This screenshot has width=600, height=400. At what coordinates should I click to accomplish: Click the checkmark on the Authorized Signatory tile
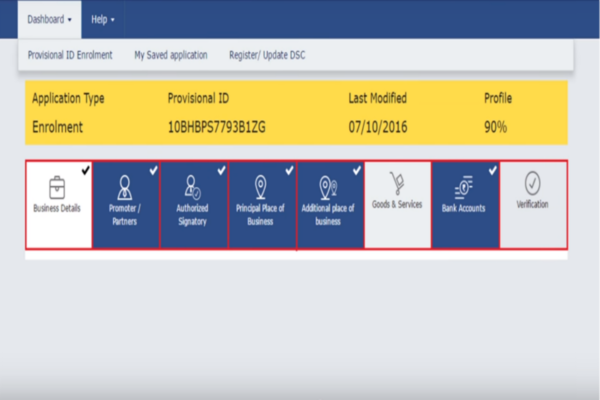pyautogui.click(x=221, y=170)
